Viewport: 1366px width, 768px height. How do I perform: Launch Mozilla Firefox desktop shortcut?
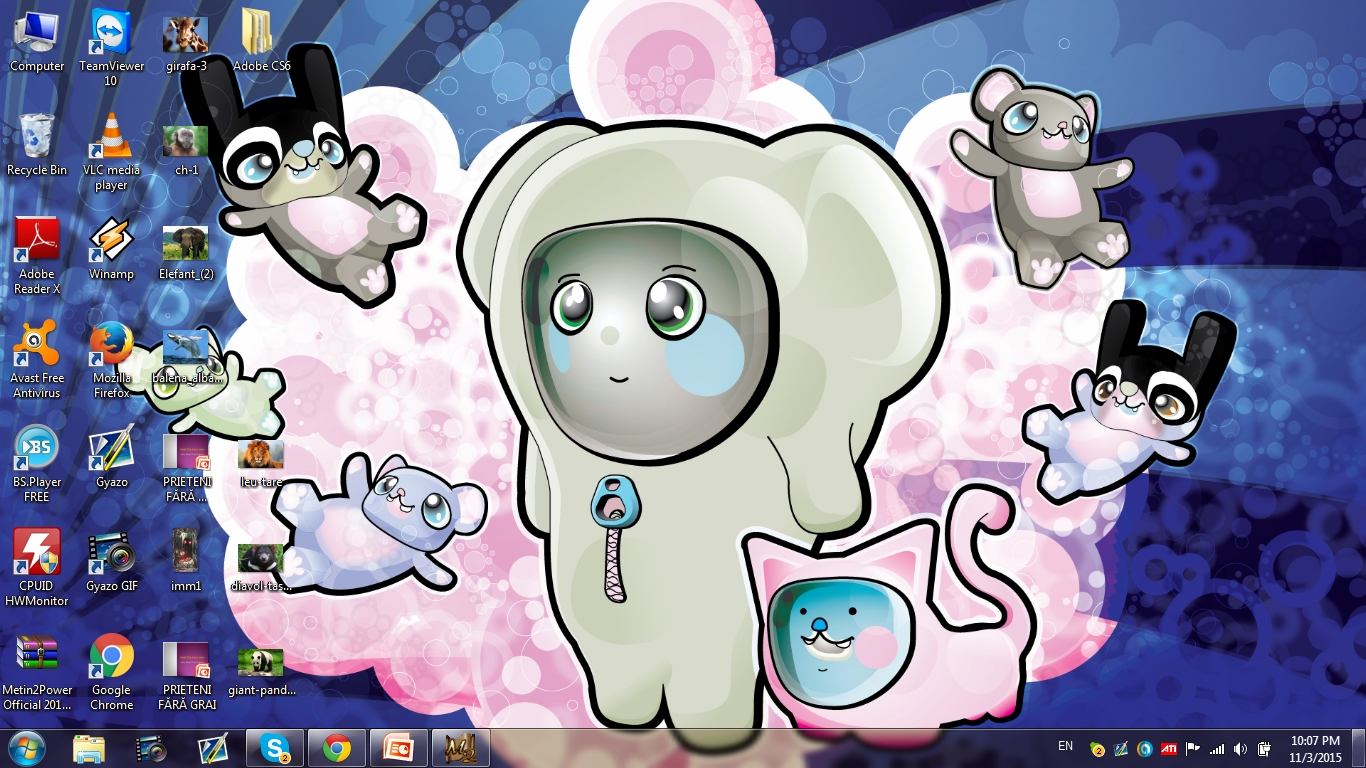point(111,360)
